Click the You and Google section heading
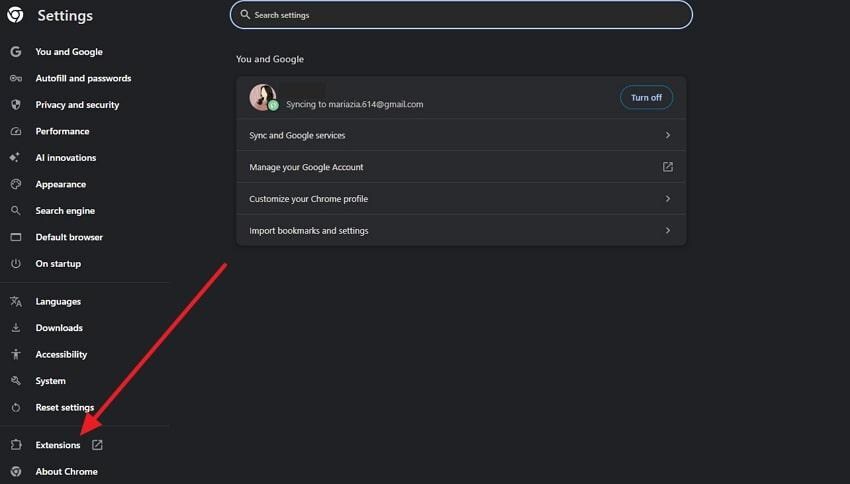 (x=269, y=59)
